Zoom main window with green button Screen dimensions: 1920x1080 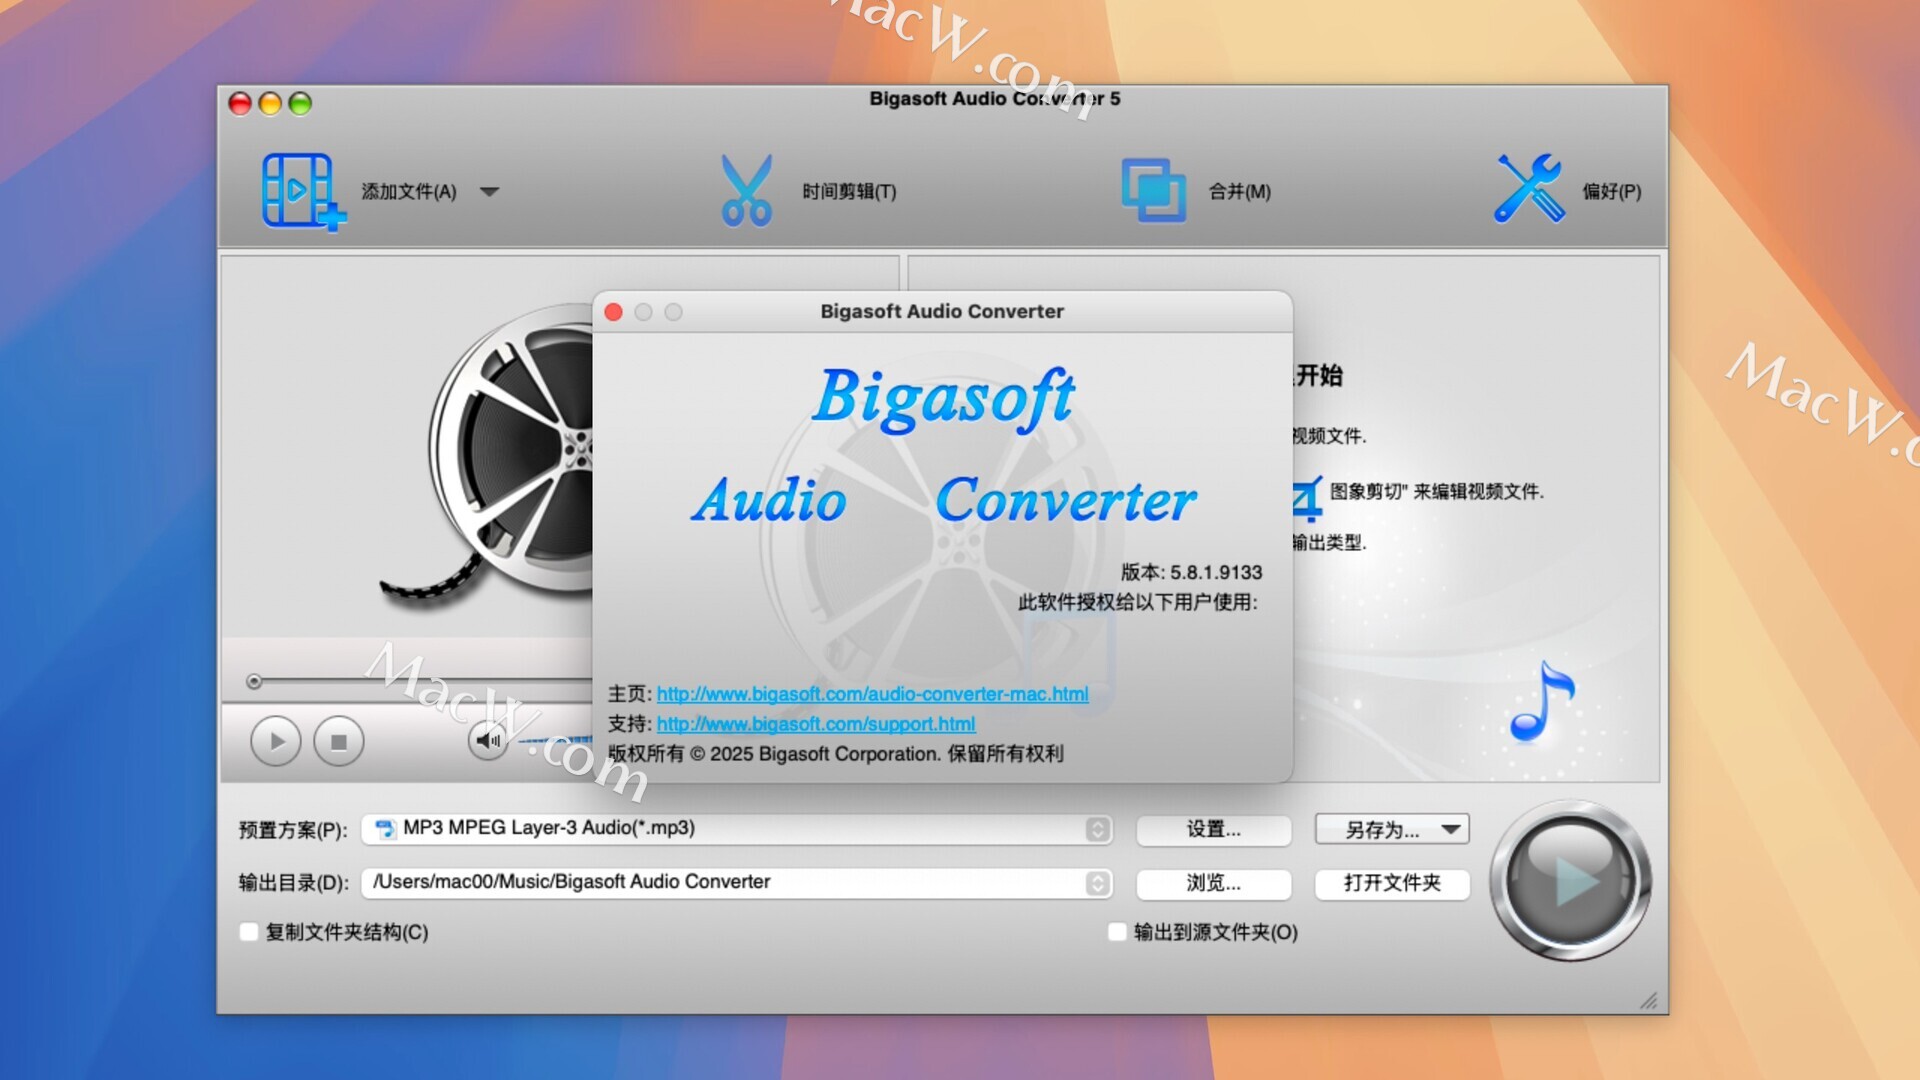300,103
